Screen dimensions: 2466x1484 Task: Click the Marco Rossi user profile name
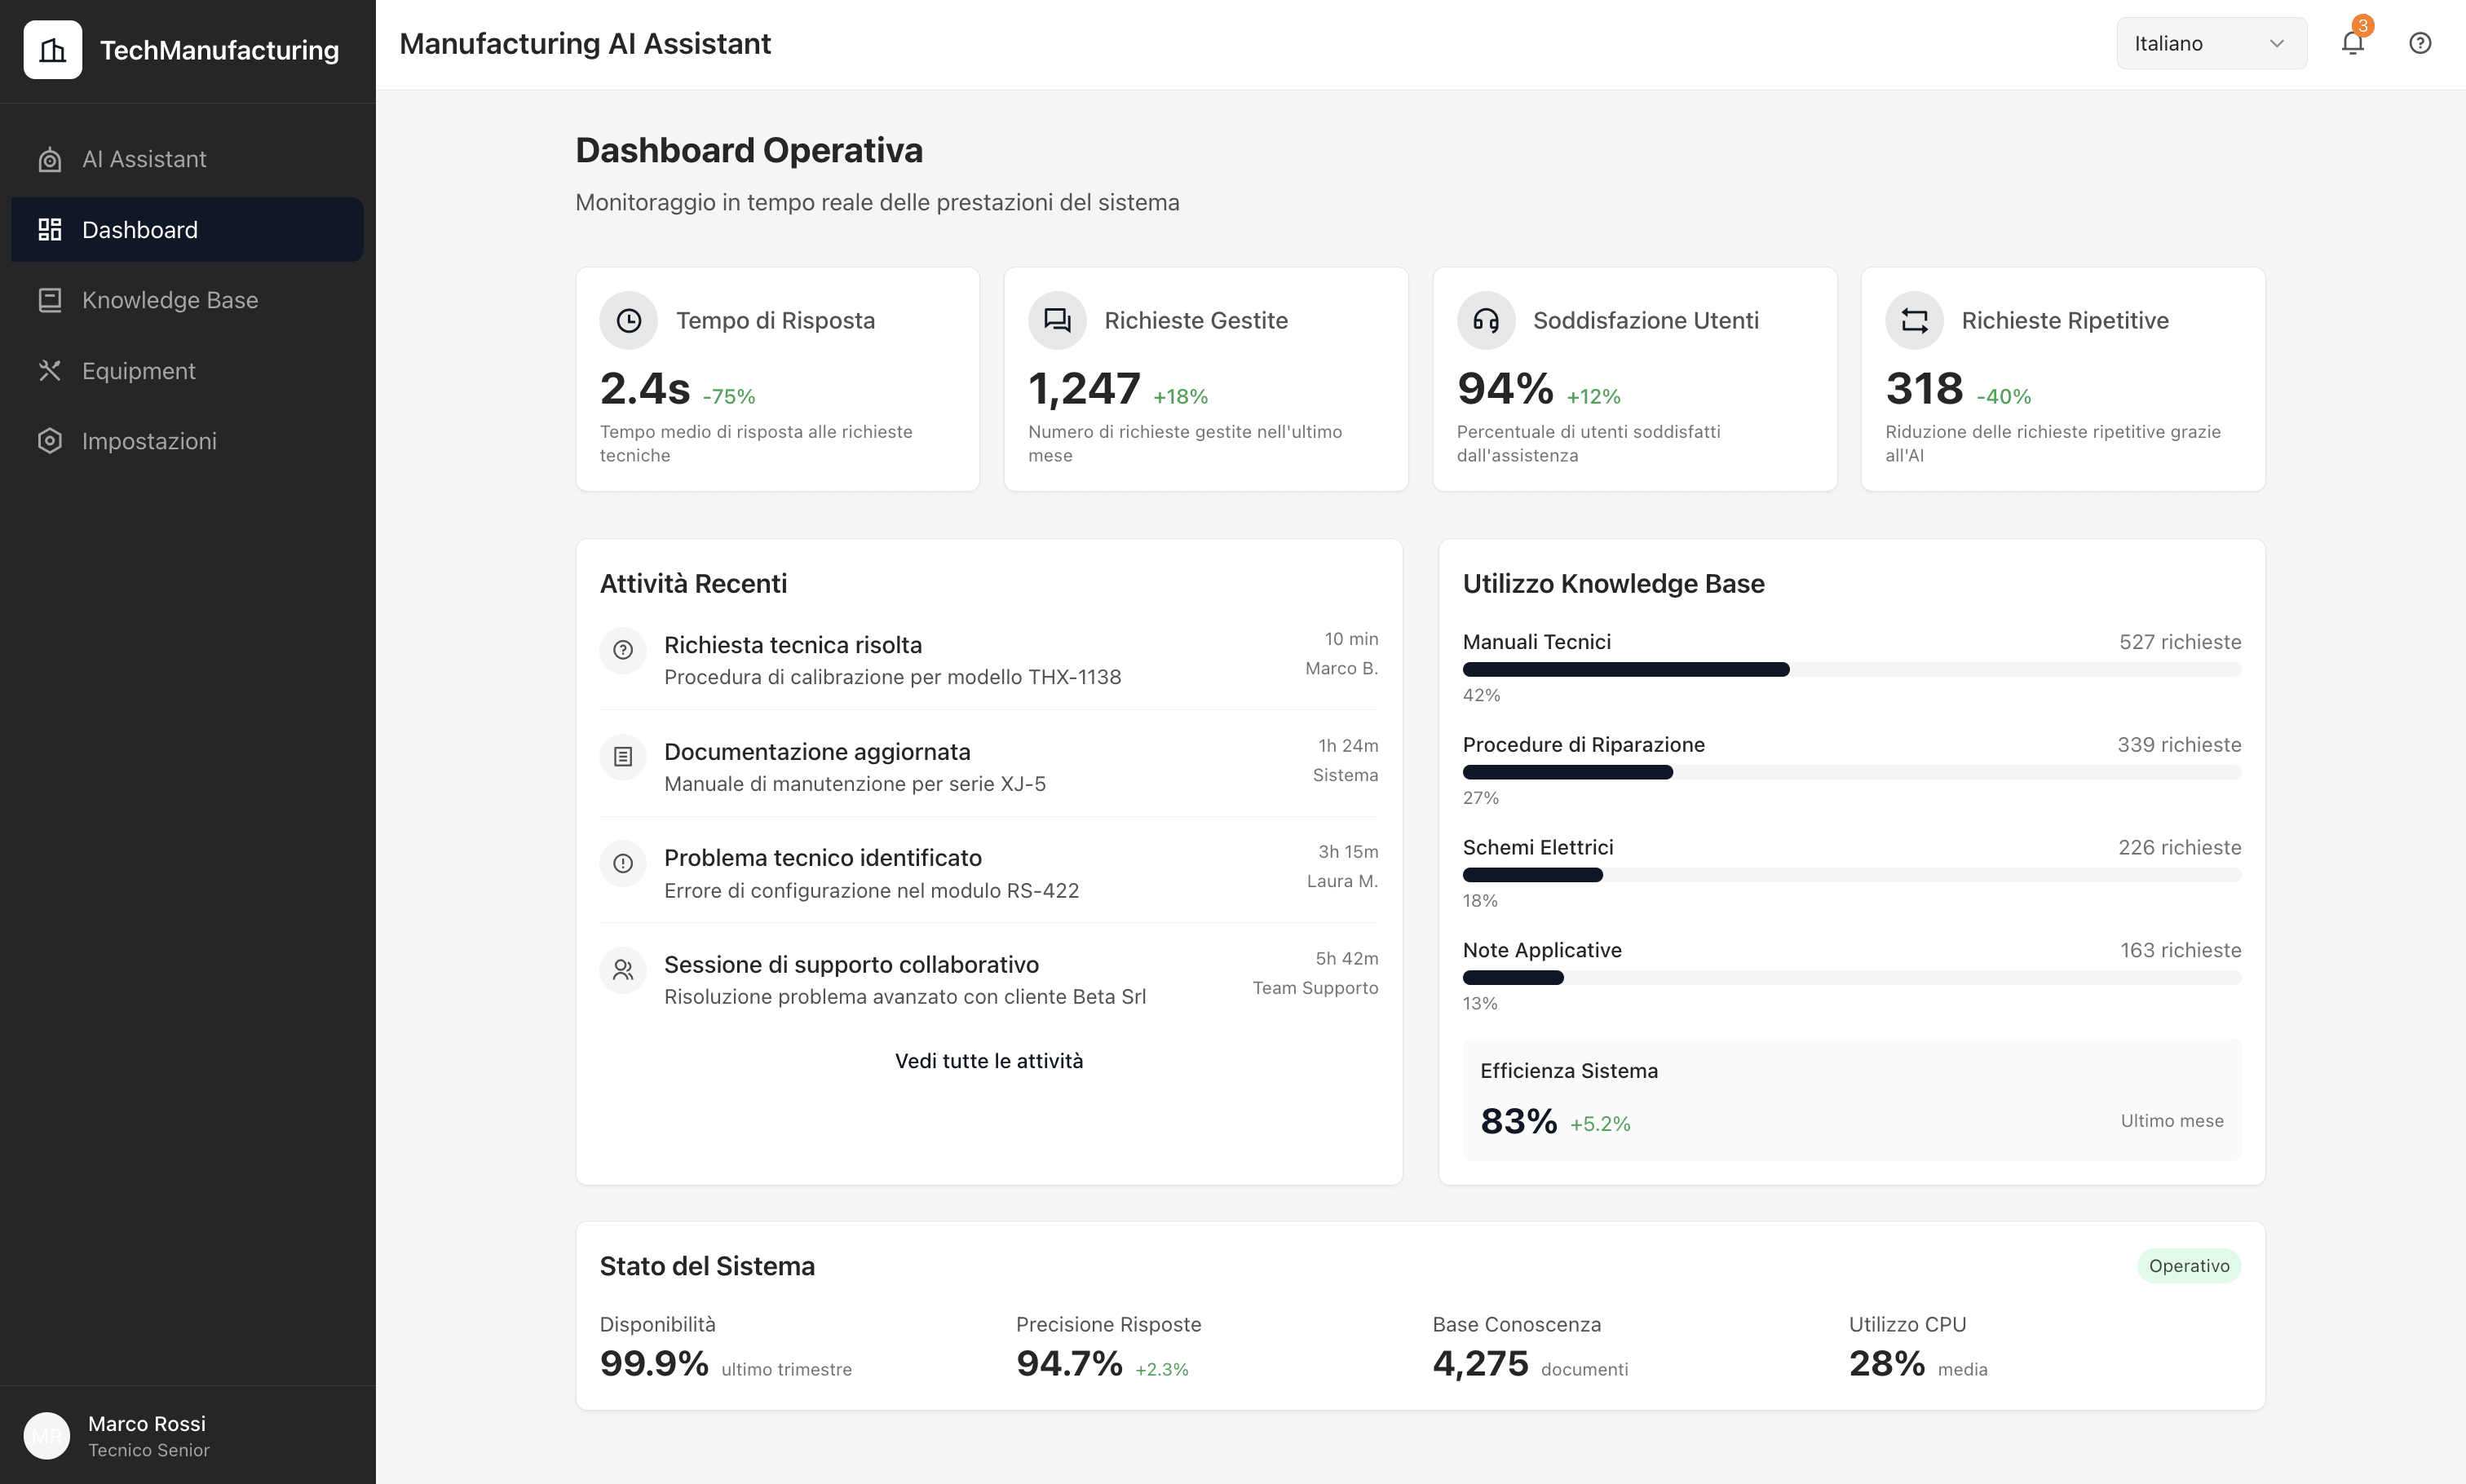pyautogui.click(x=147, y=1423)
